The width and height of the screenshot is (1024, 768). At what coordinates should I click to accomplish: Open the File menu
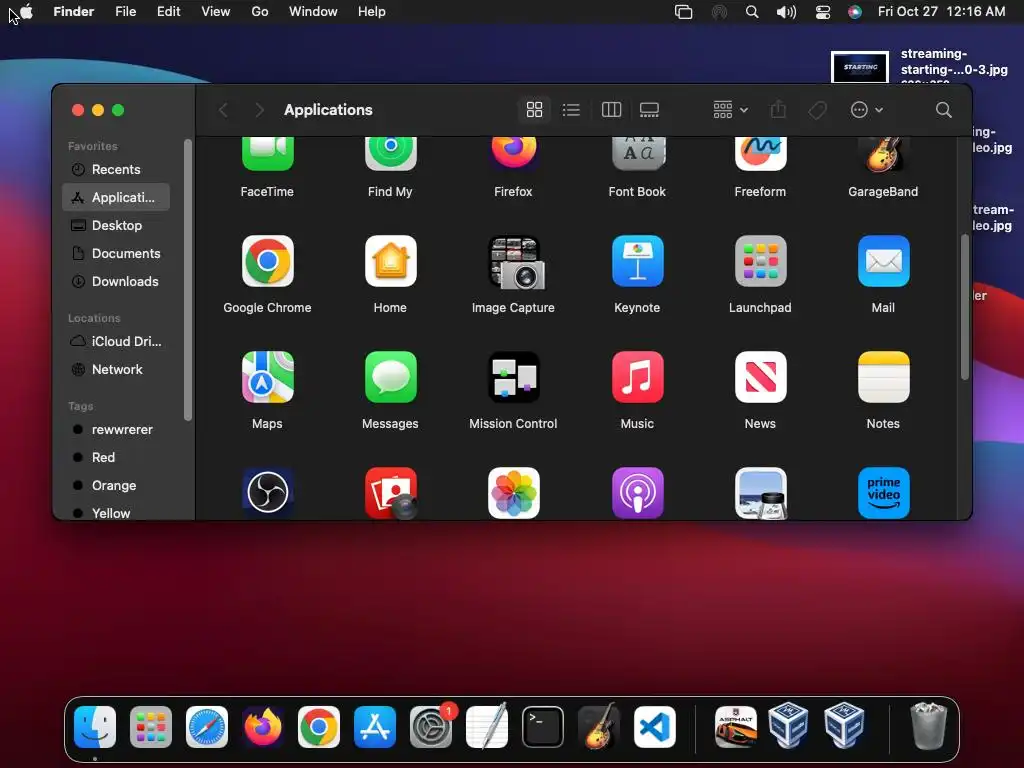125,12
